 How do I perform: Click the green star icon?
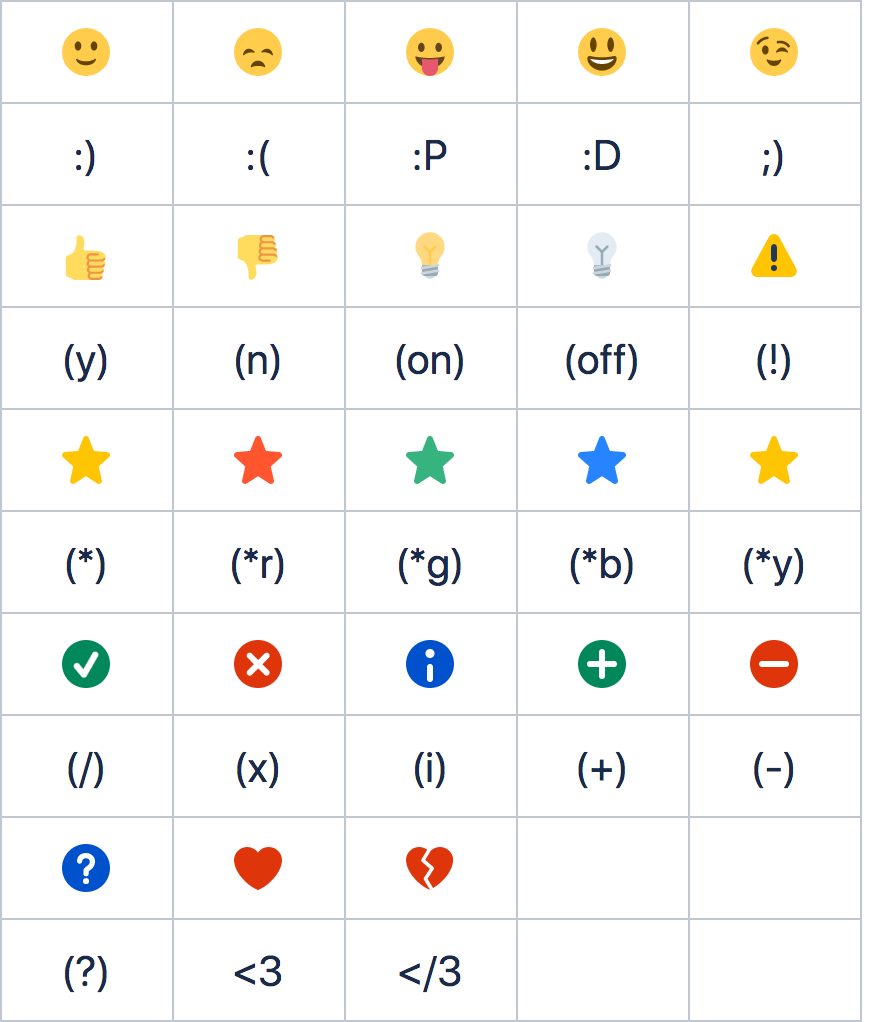point(430,461)
